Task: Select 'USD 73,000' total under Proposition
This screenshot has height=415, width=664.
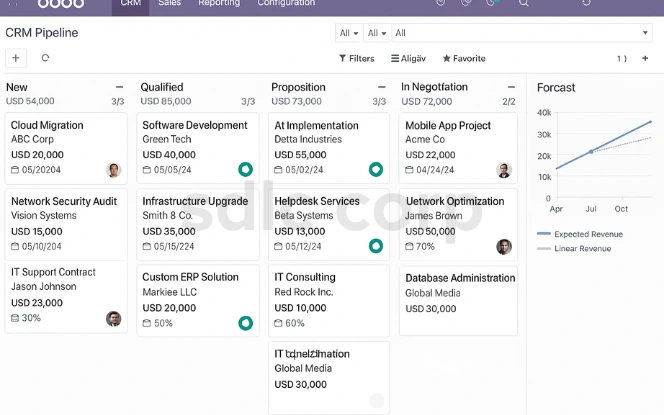Action: point(296,102)
